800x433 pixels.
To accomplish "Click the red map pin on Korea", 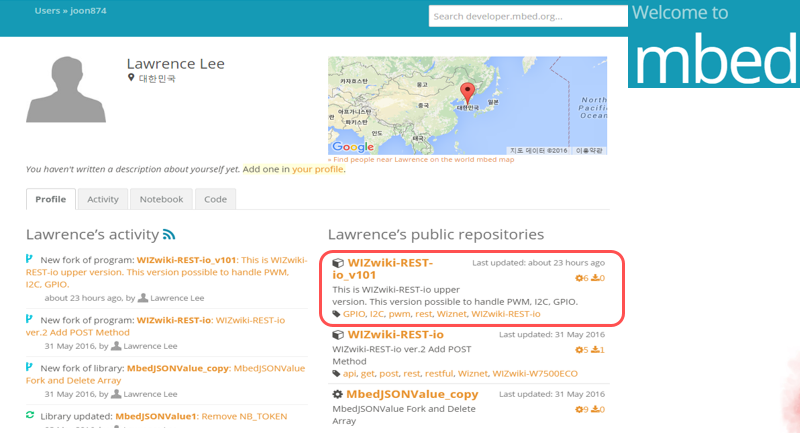I will [467, 93].
